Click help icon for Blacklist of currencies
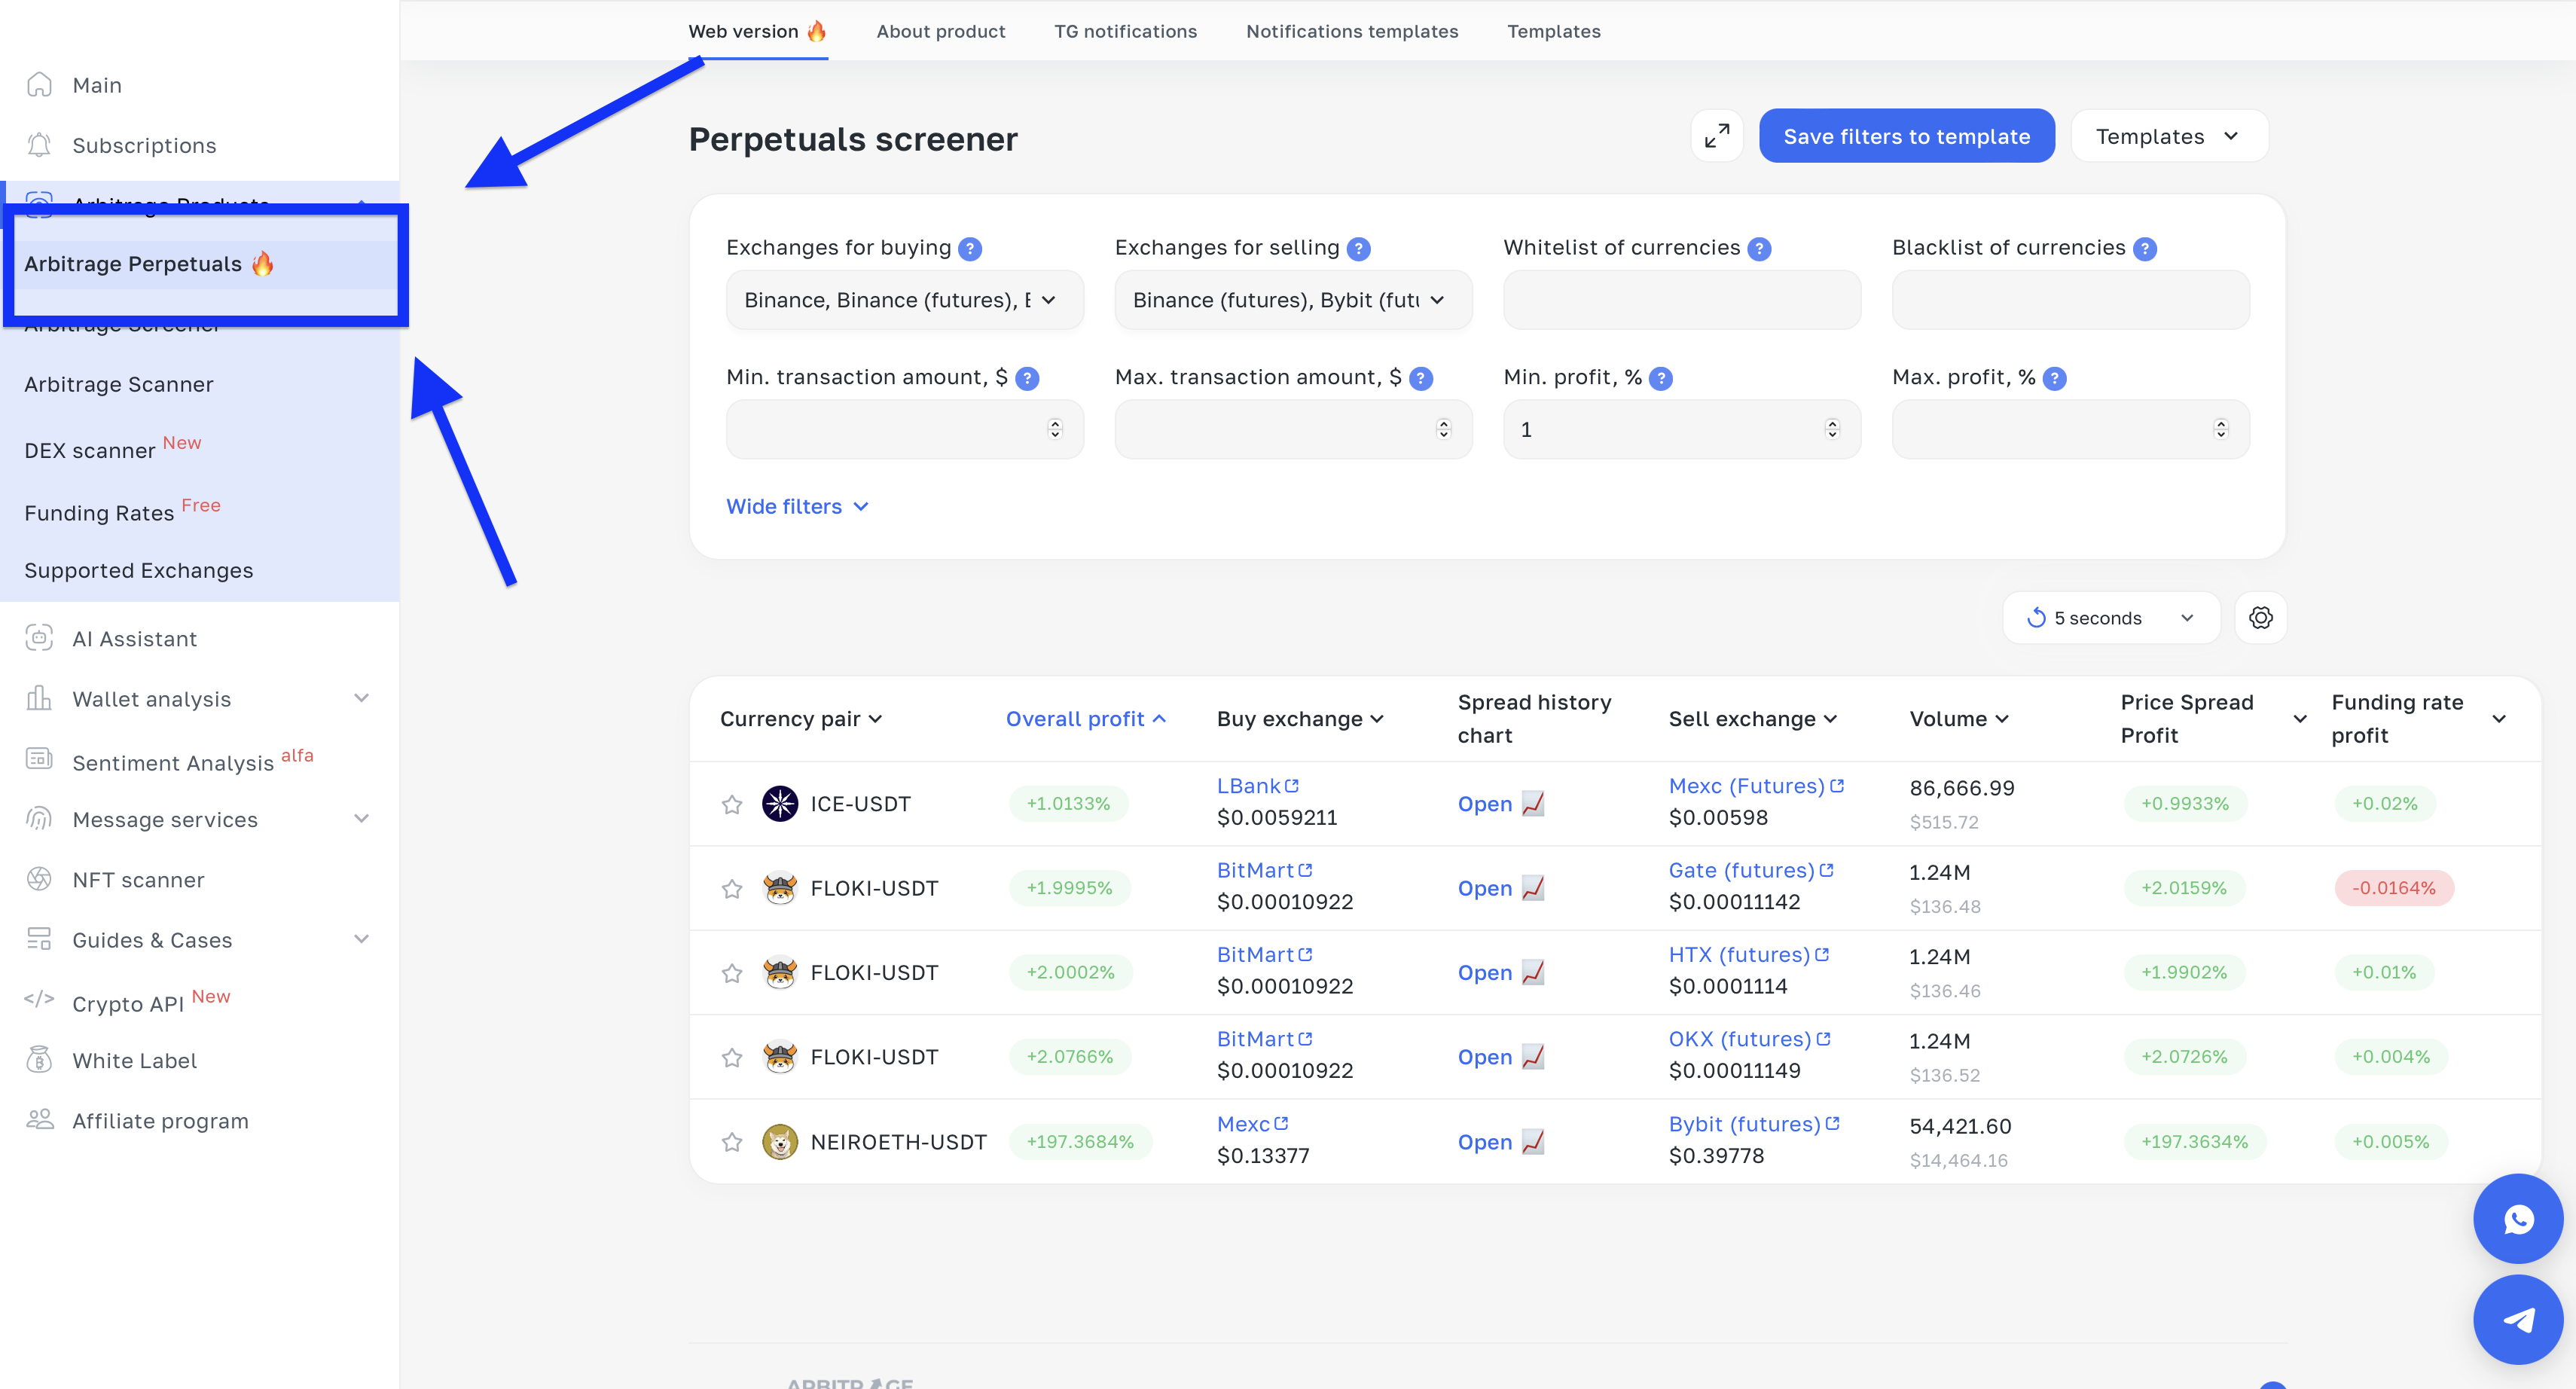Image resolution: width=2576 pixels, height=1389 pixels. click(x=2144, y=248)
